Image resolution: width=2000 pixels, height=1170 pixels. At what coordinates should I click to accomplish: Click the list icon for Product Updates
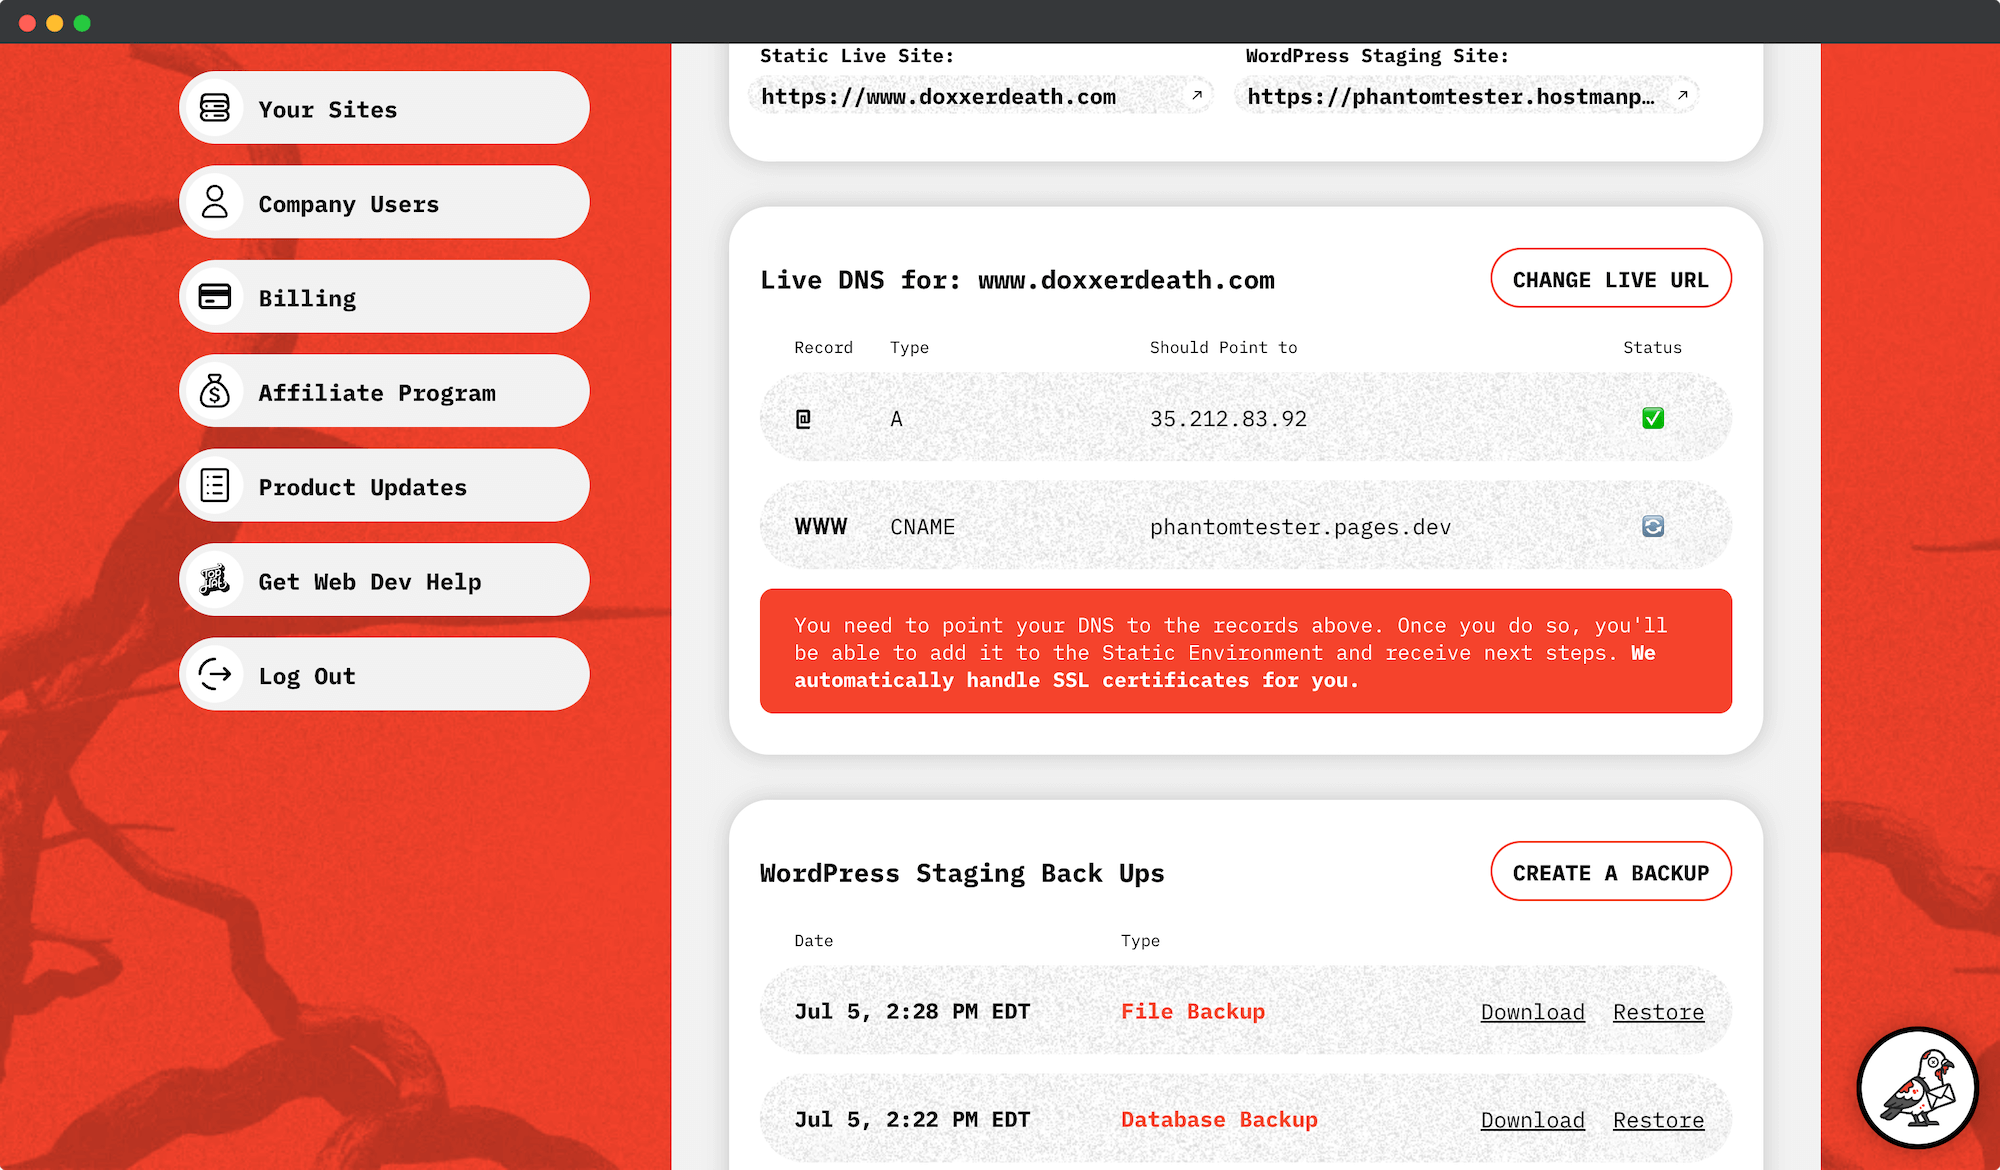[215, 486]
